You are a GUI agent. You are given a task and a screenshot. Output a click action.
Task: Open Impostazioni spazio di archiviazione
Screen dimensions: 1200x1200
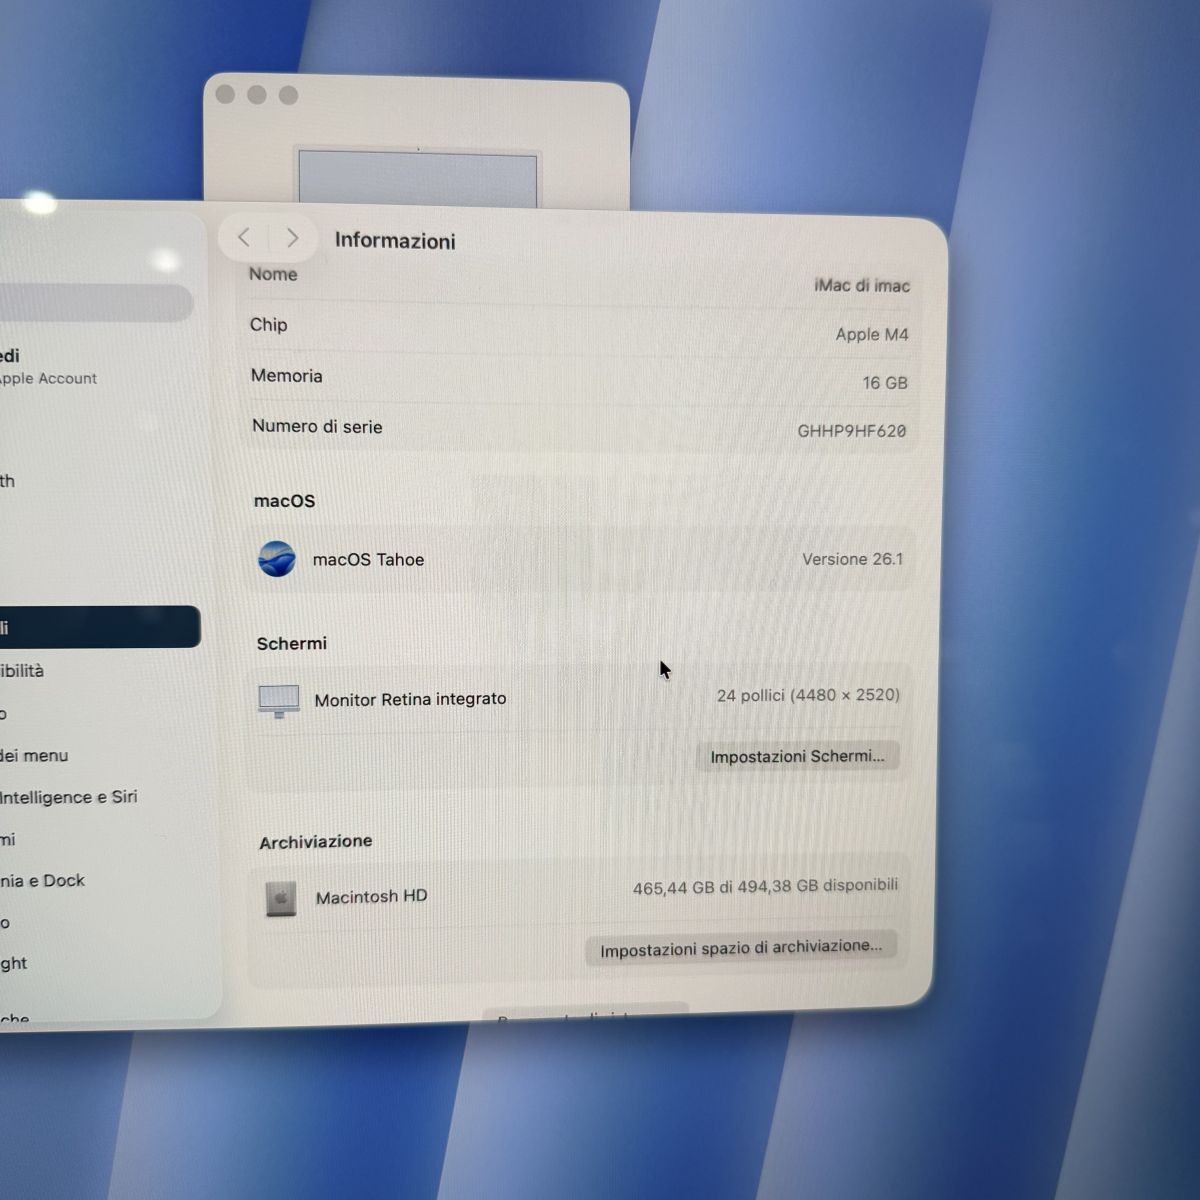(x=740, y=948)
